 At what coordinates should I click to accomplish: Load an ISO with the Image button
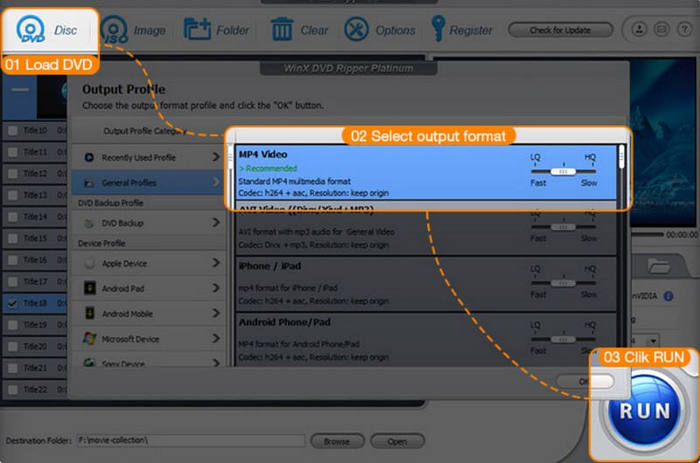[133, 30]
